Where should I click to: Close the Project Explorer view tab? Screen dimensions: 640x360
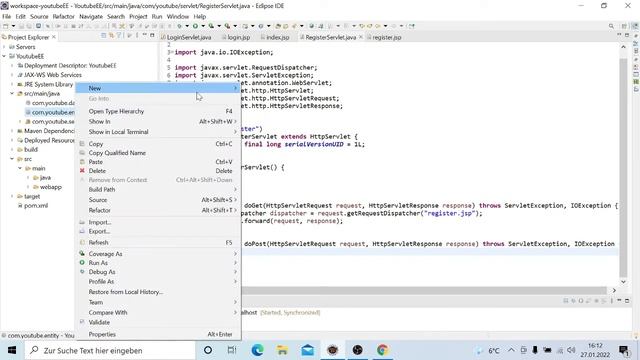[x=54, y=37]
